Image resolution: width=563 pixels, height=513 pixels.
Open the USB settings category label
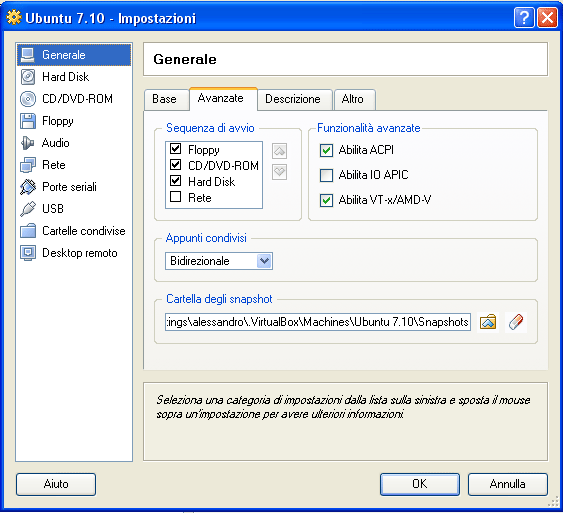click(53, 209)
